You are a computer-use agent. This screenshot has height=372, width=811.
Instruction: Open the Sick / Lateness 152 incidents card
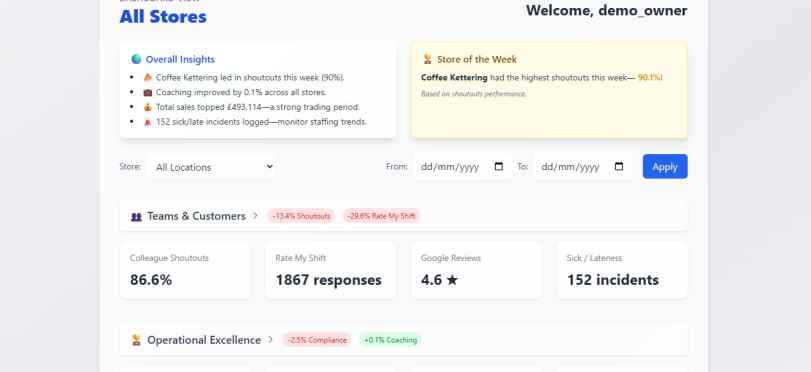622,270
